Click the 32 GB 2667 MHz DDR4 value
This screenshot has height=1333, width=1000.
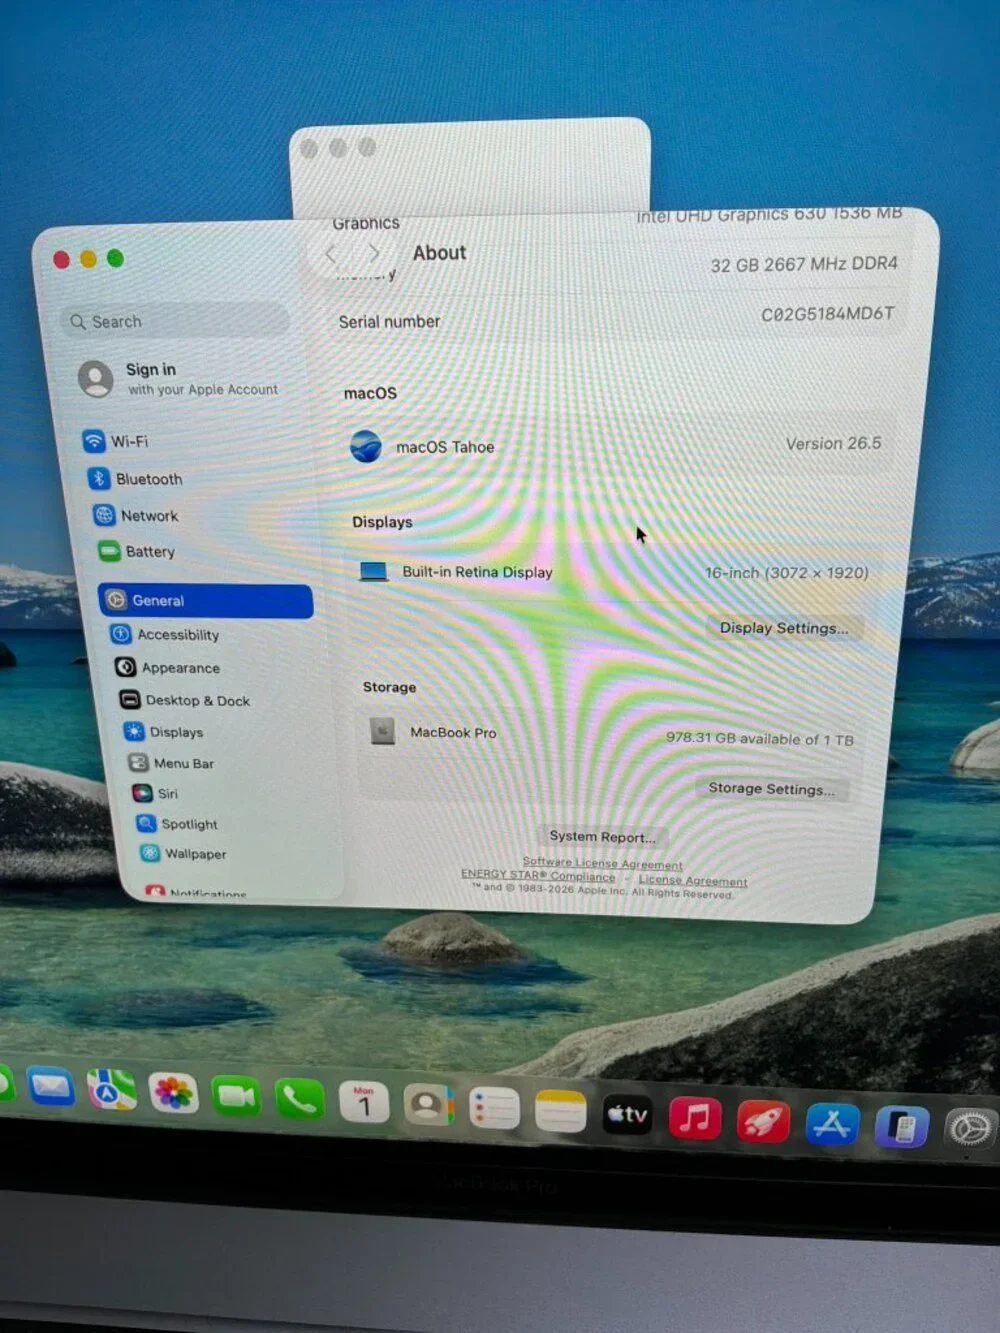804,264
